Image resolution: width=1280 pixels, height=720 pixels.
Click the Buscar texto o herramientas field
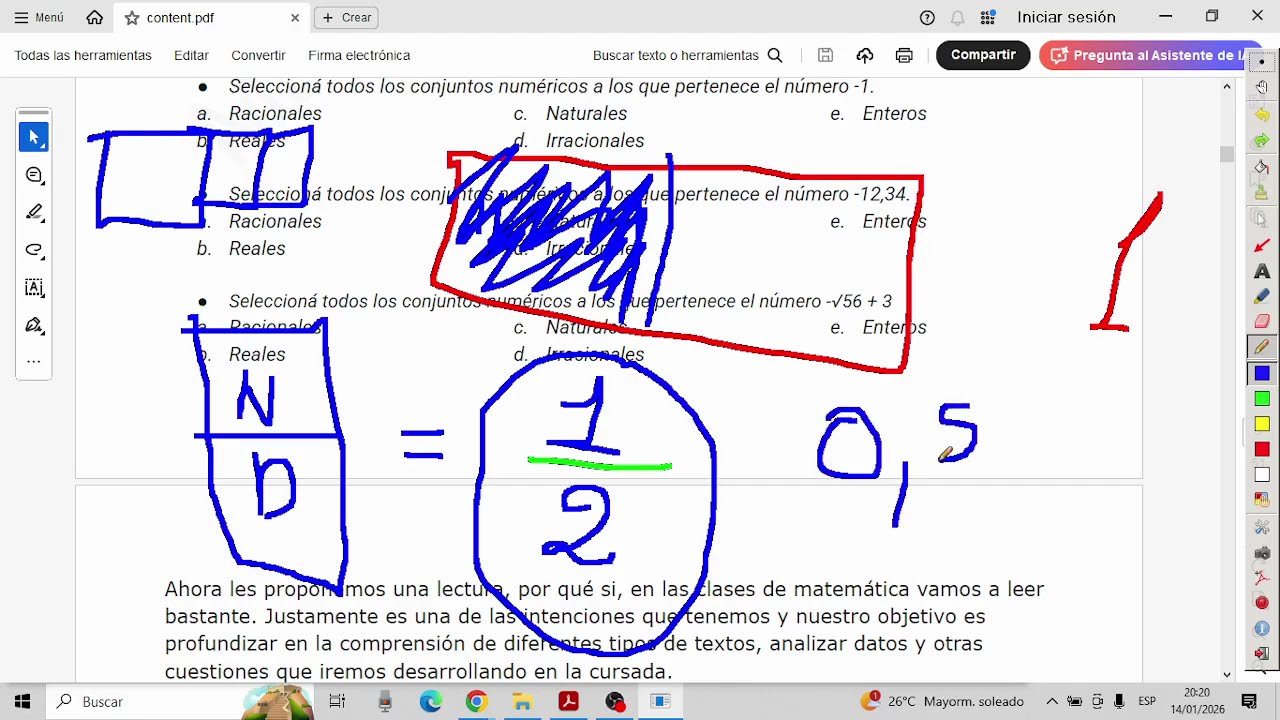click(x=688, y=55)
